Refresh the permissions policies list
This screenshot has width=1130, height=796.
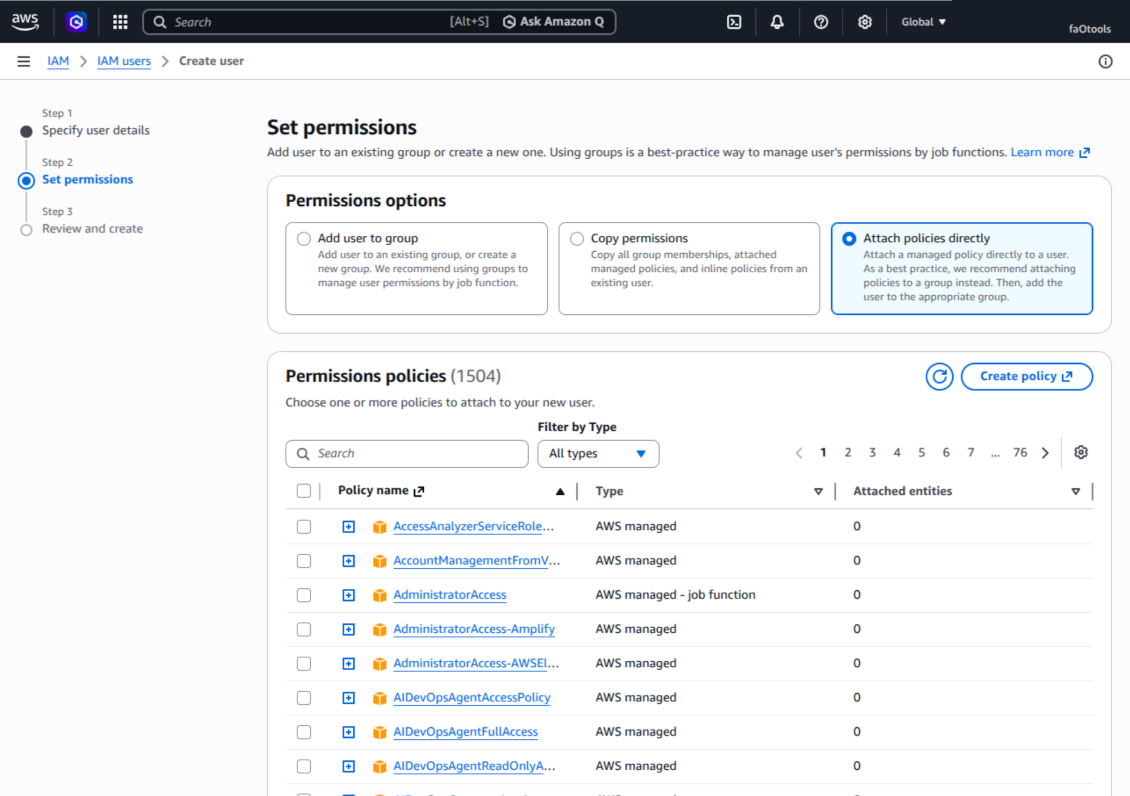[939, 376]
